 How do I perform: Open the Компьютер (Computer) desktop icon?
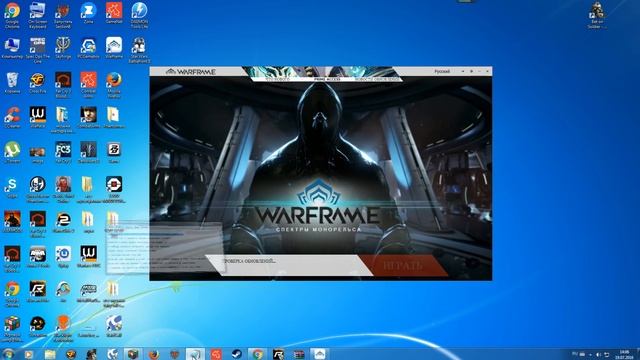coord(12,48)
